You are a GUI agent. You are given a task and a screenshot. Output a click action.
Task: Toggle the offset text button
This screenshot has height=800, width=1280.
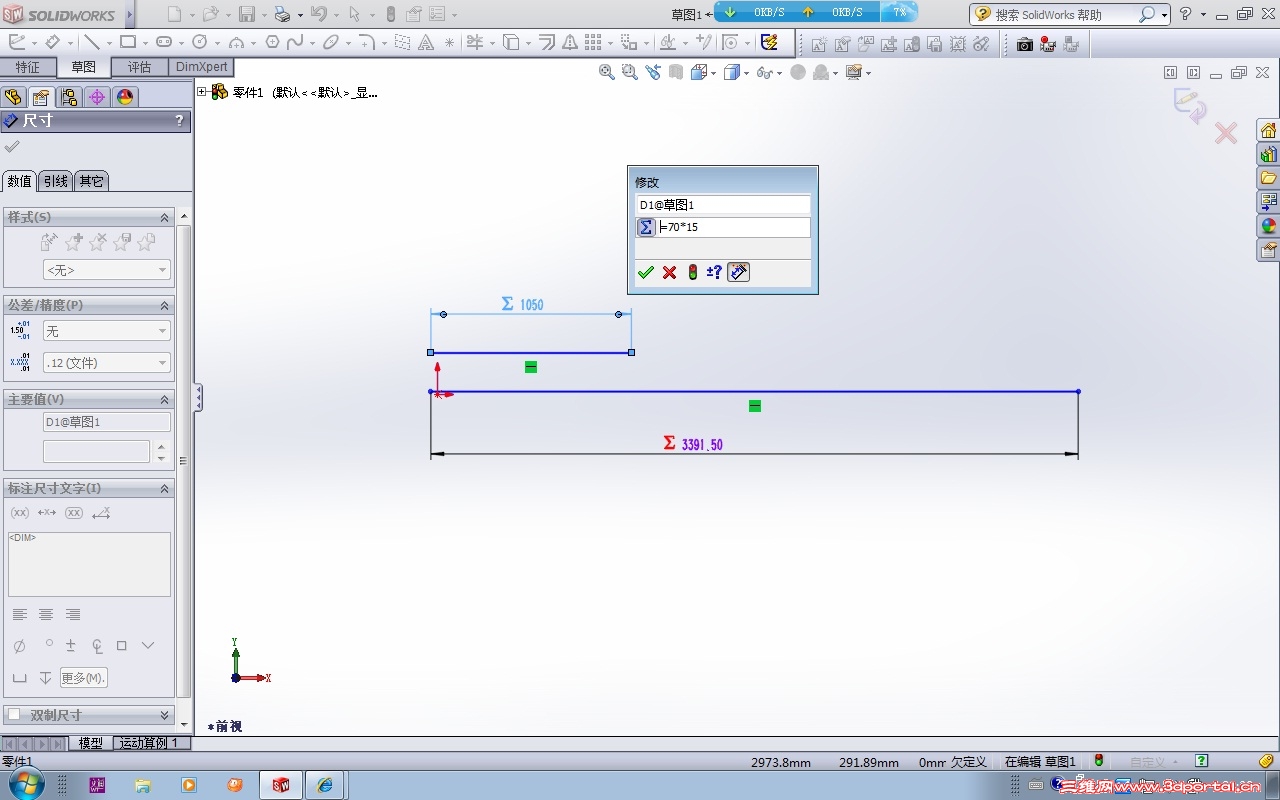point(101,513)
